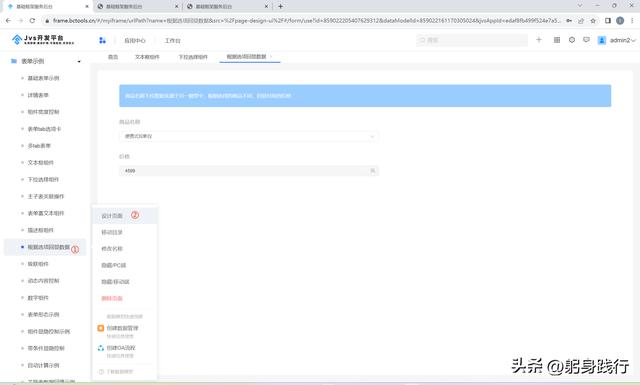Switch to third browser tab
Image resolution: width=640 pixels, height=385 pixels.
click(227, 7)
